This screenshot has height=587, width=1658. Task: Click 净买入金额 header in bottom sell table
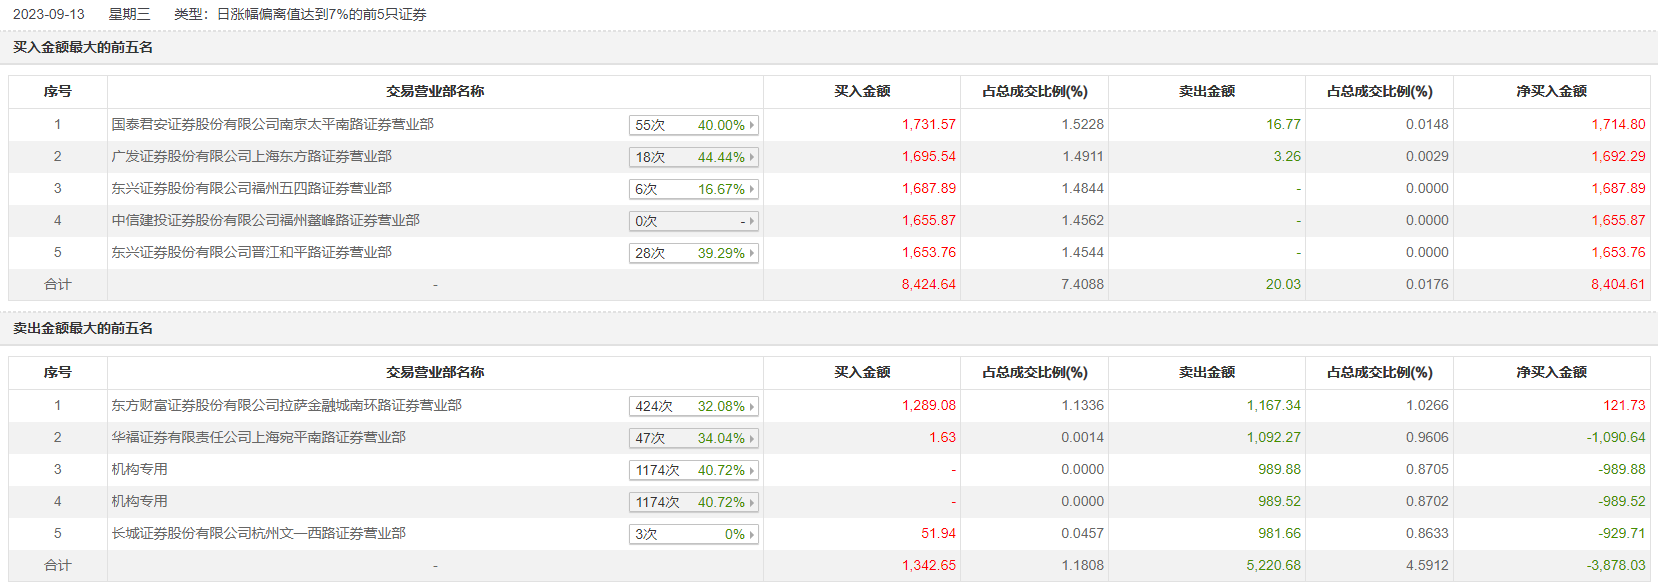(x=1551, y=373)
